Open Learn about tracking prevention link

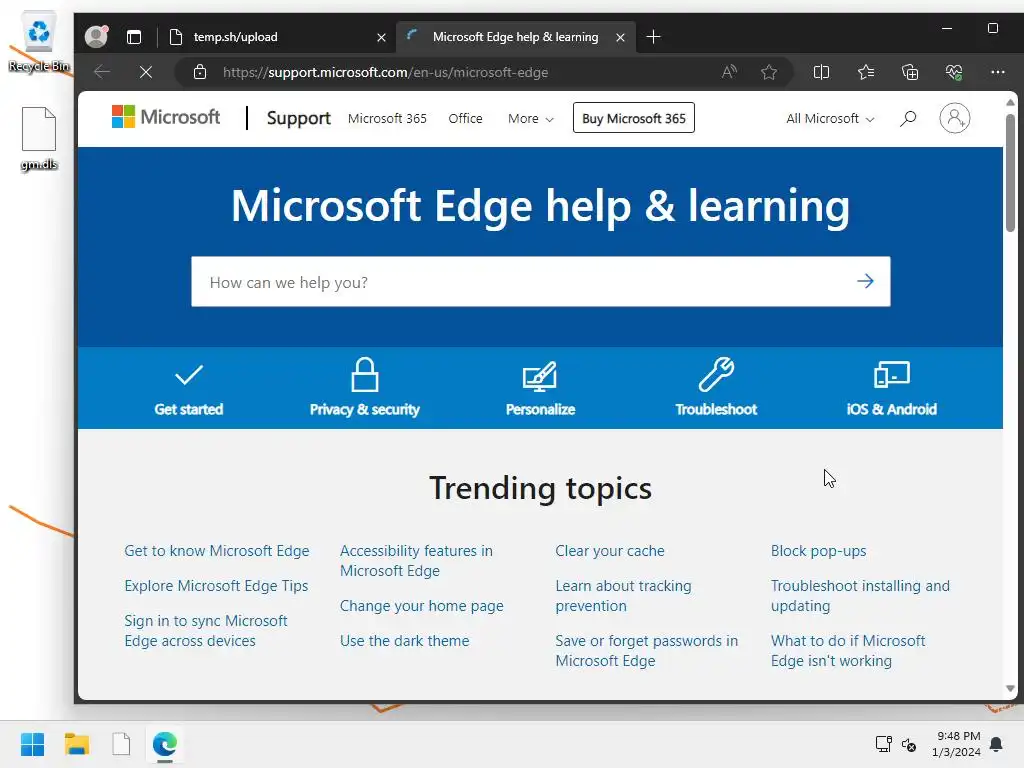pyautogui.click(x=623, y=596)
